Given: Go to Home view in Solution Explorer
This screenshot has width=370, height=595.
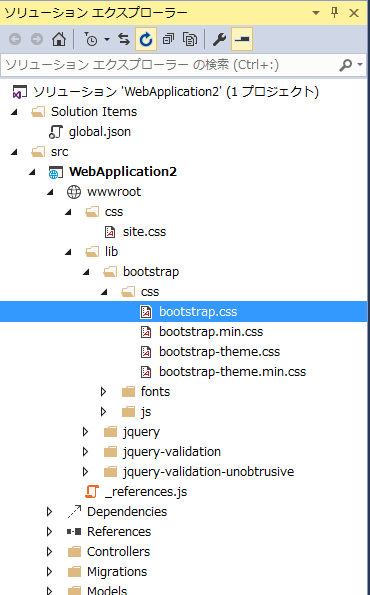Looking at the screenshot, I should (x=59, y=39).
